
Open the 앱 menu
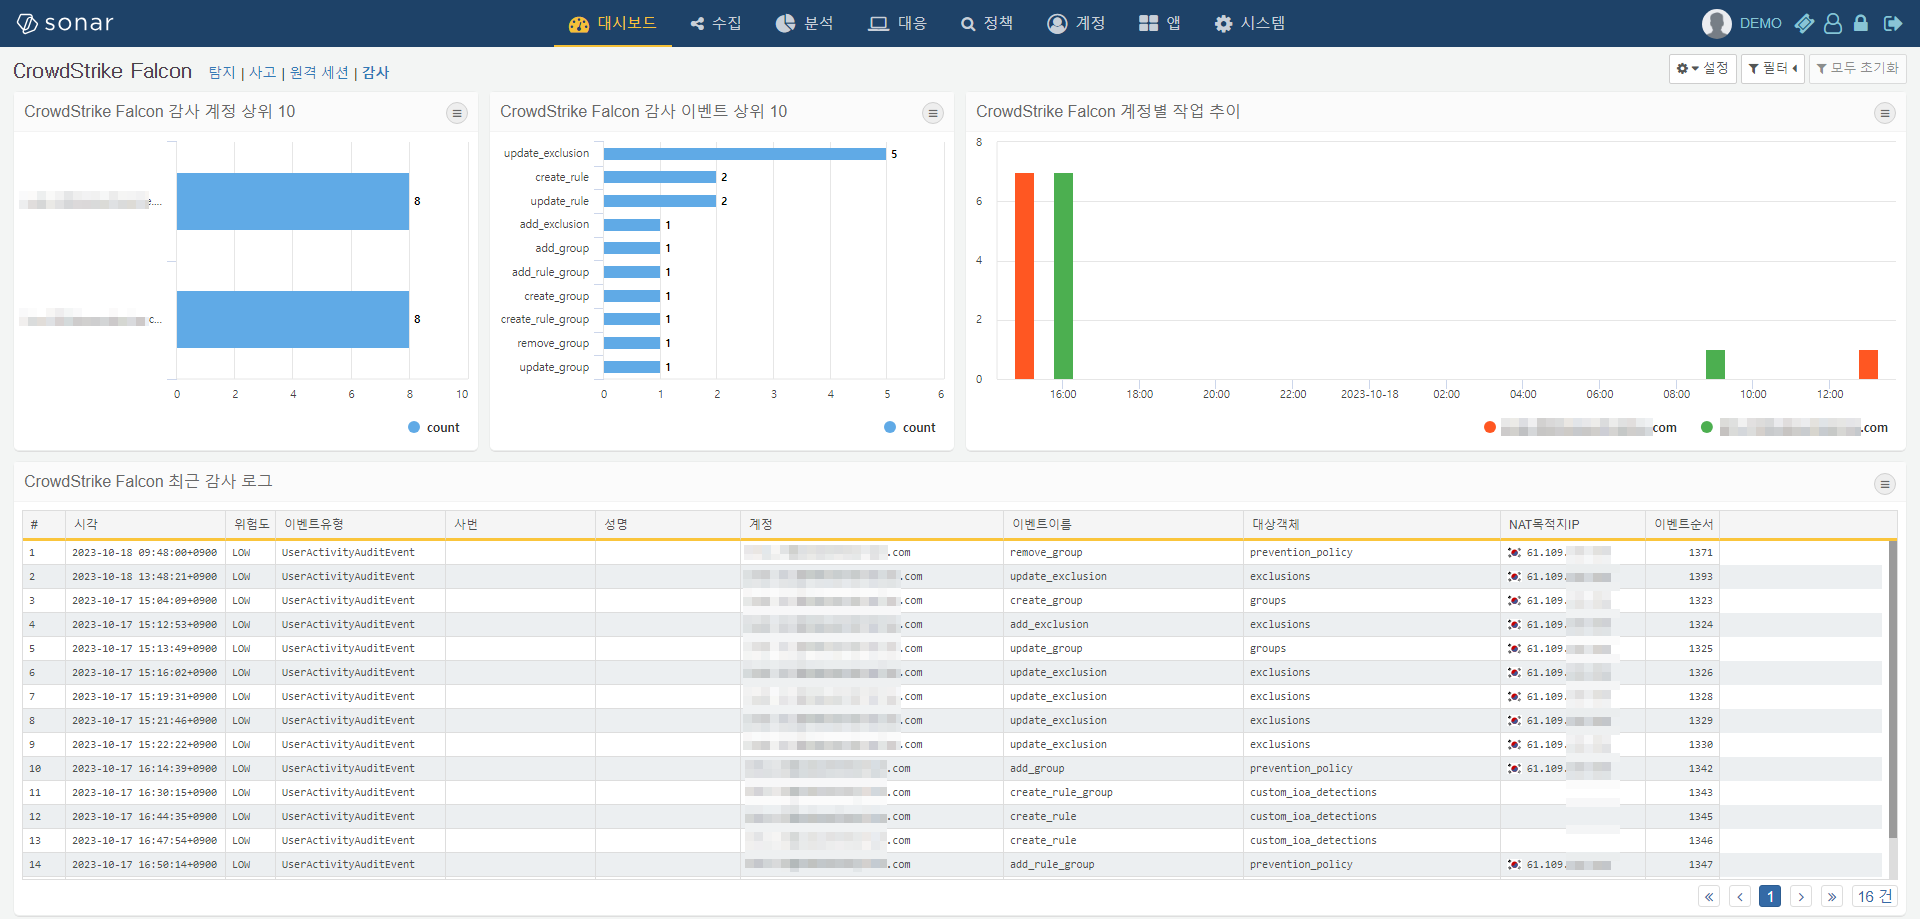[x=1160, y=23]
